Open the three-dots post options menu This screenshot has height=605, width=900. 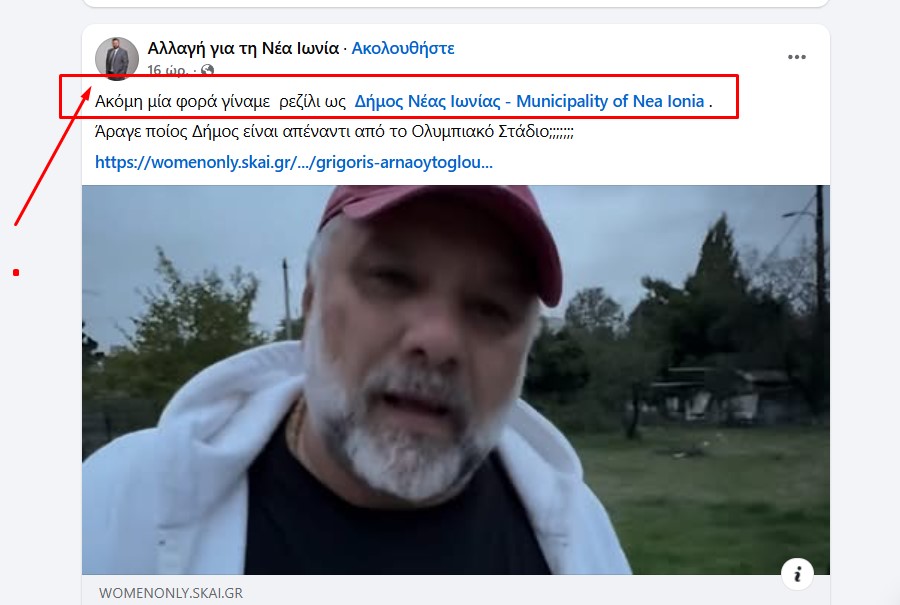click(x=797, y=57)
